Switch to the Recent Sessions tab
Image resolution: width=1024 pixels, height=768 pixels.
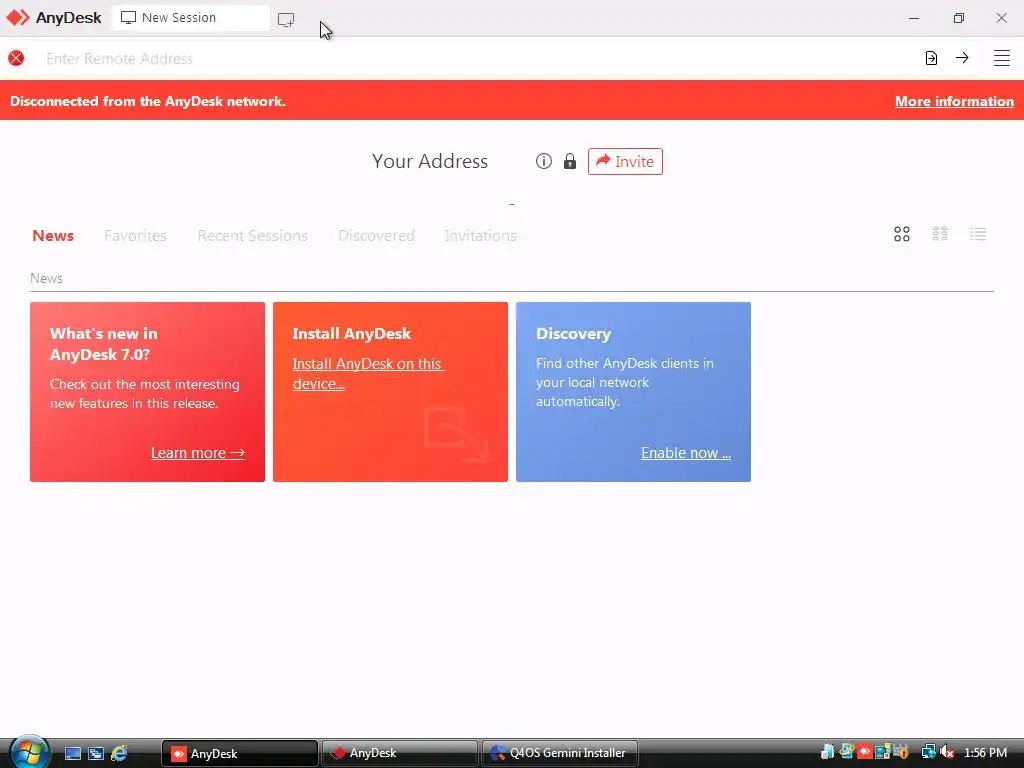[252, 236]
